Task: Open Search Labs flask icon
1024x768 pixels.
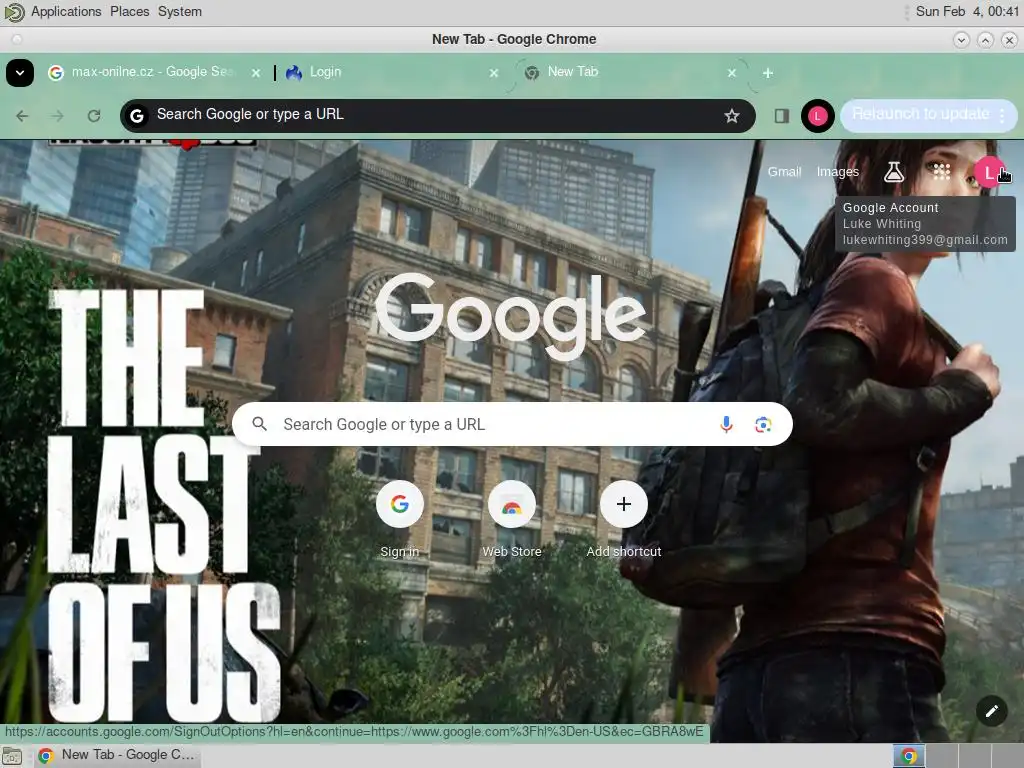Action: click(894, 172)
